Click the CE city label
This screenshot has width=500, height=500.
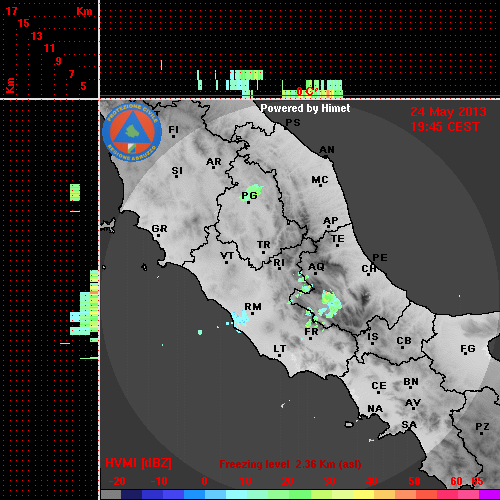379,386
